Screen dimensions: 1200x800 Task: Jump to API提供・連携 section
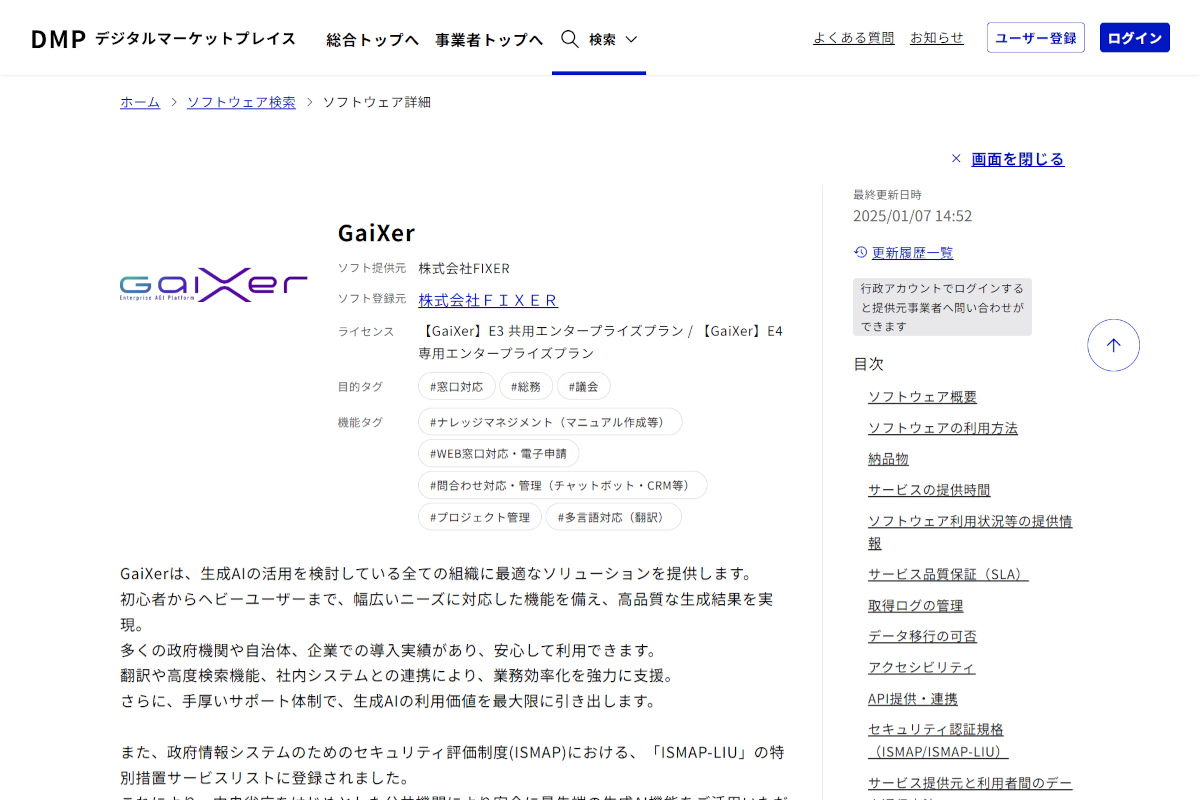pyautogui.click(x=913, y=698)
